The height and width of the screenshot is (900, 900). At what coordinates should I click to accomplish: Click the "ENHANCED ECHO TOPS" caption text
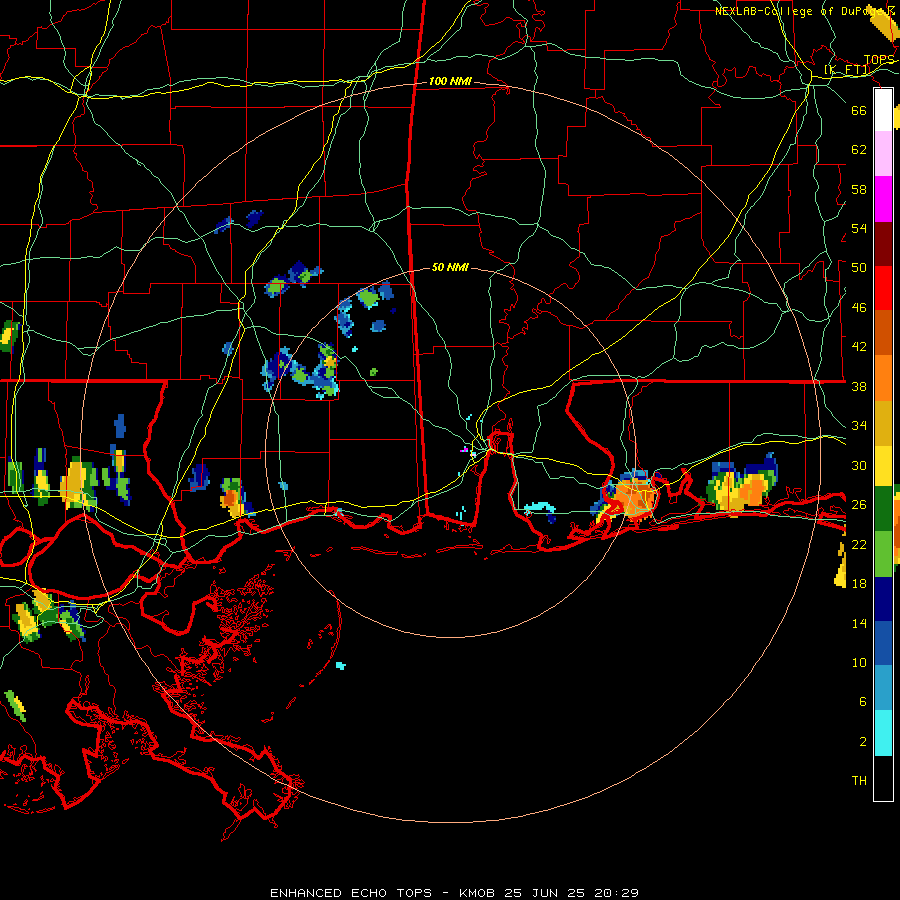[x=351, y=893]
